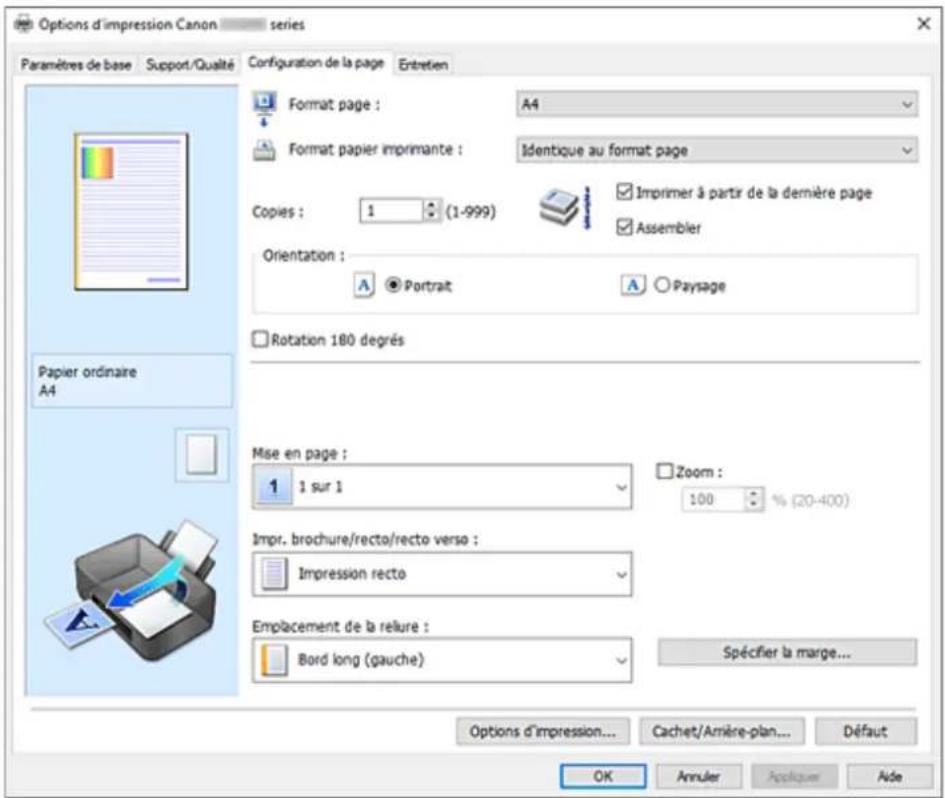This screenshot has width=945, height=798.
Task: Click the Paysage orientation A icon
Action: pos(633,285)
